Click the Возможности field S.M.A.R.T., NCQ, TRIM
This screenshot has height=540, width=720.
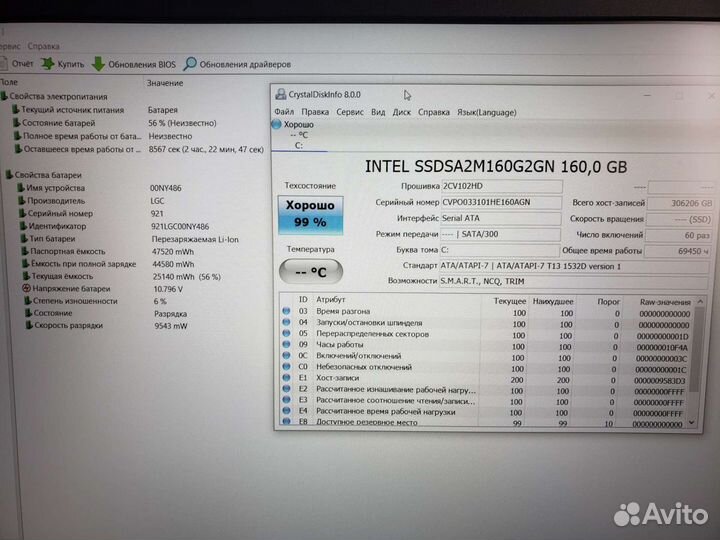(x=574, y=281)
